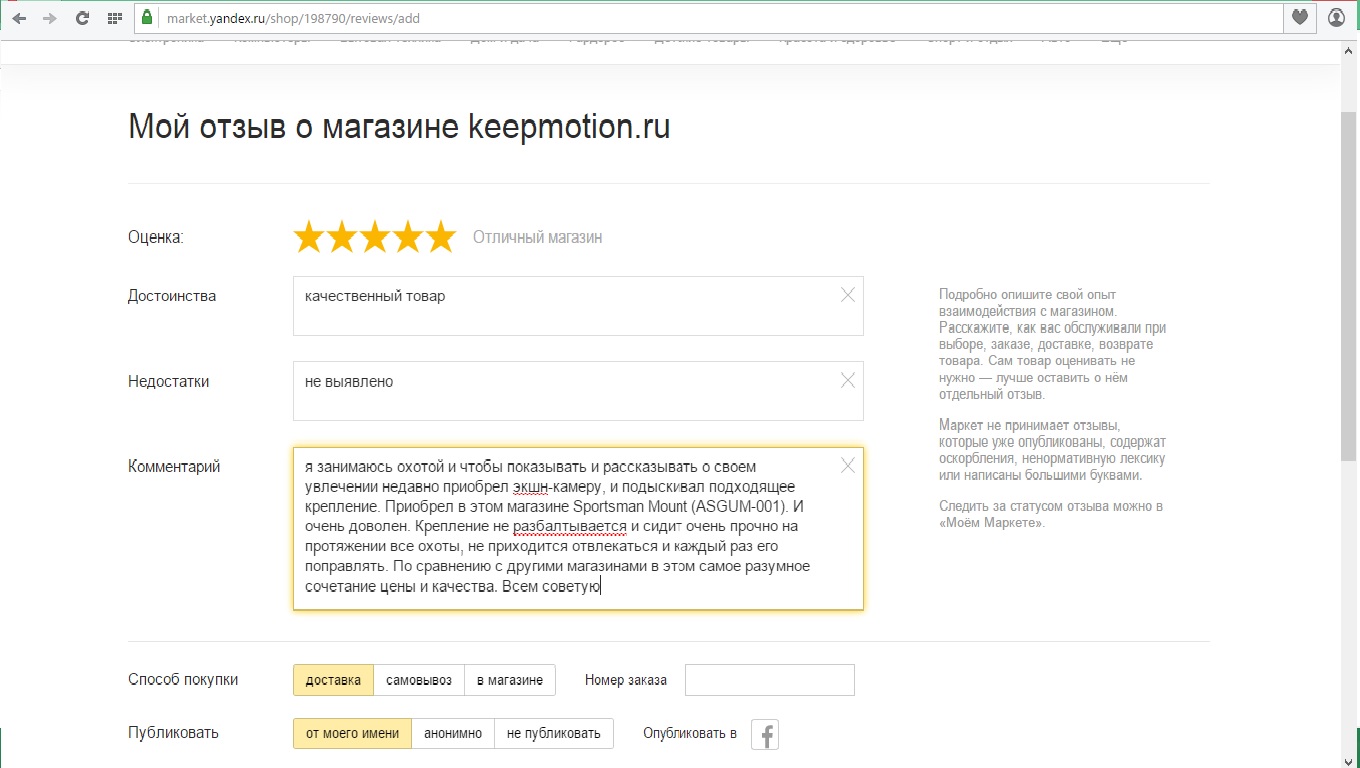Click the green lock security icon

tap(148, 18)
